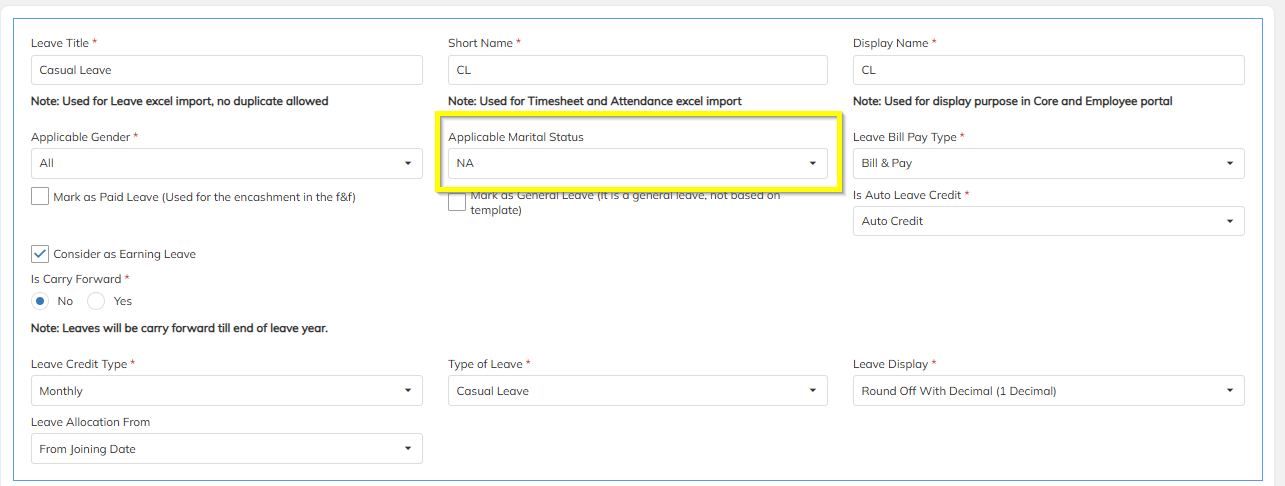Enable the Mark as Paid Leave checkbox

pyautogui.click(x=40, y=197)
